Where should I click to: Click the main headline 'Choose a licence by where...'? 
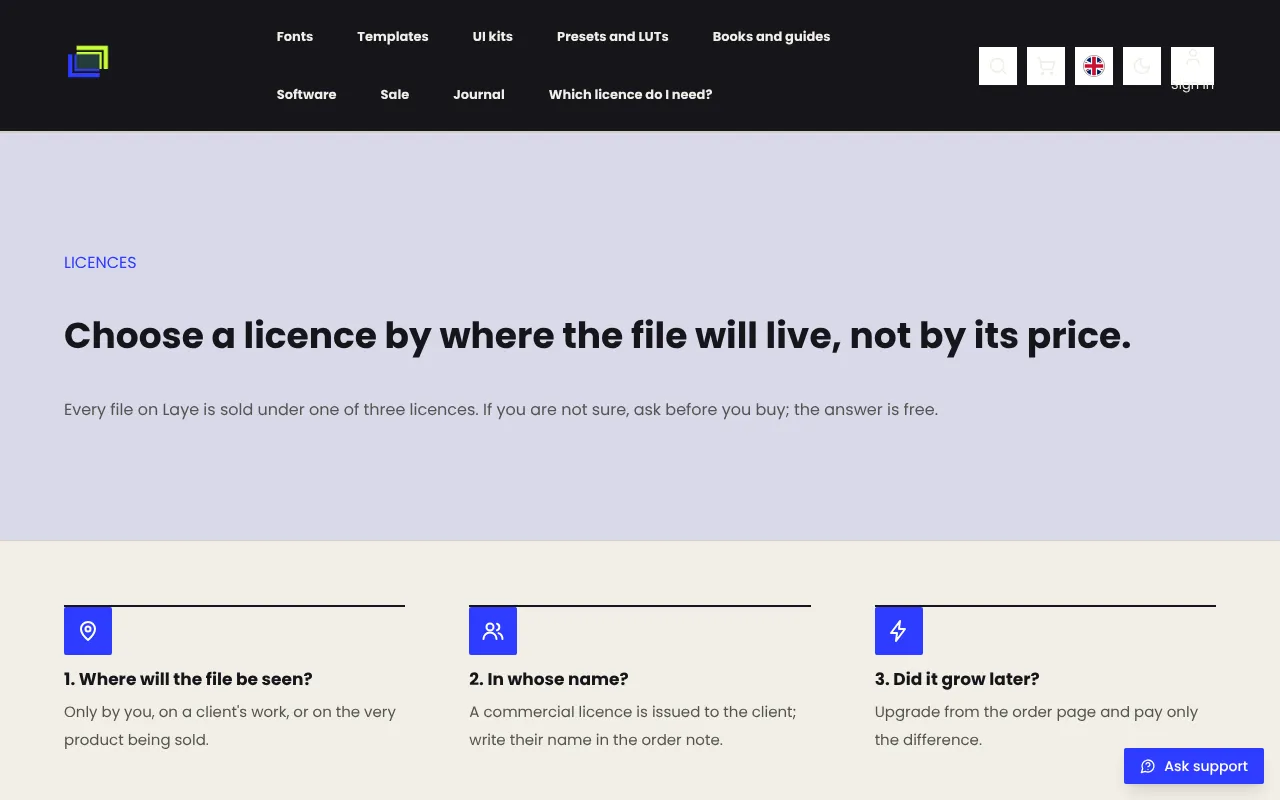click(x=597, y=336)
